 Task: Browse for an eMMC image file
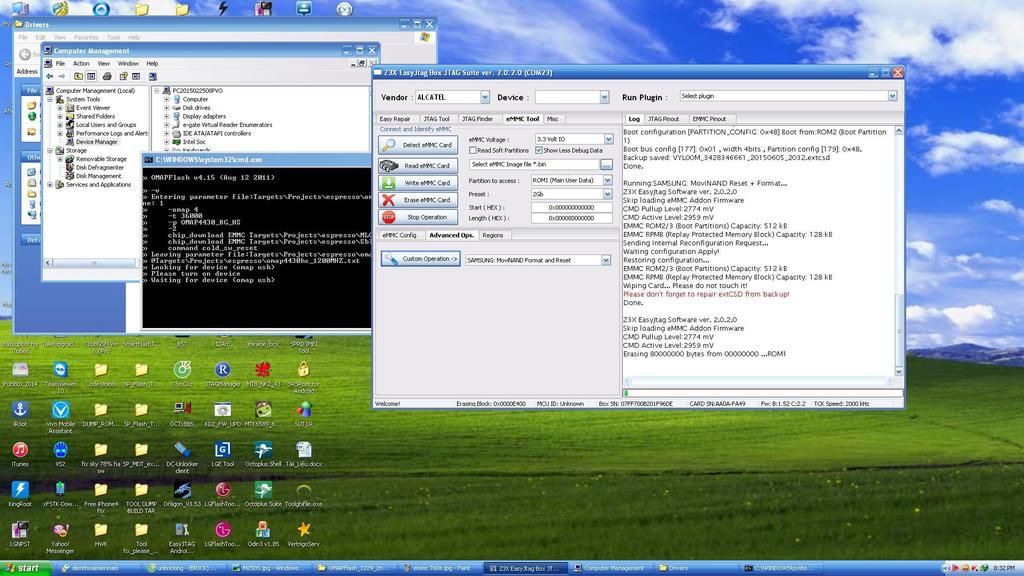606,165
